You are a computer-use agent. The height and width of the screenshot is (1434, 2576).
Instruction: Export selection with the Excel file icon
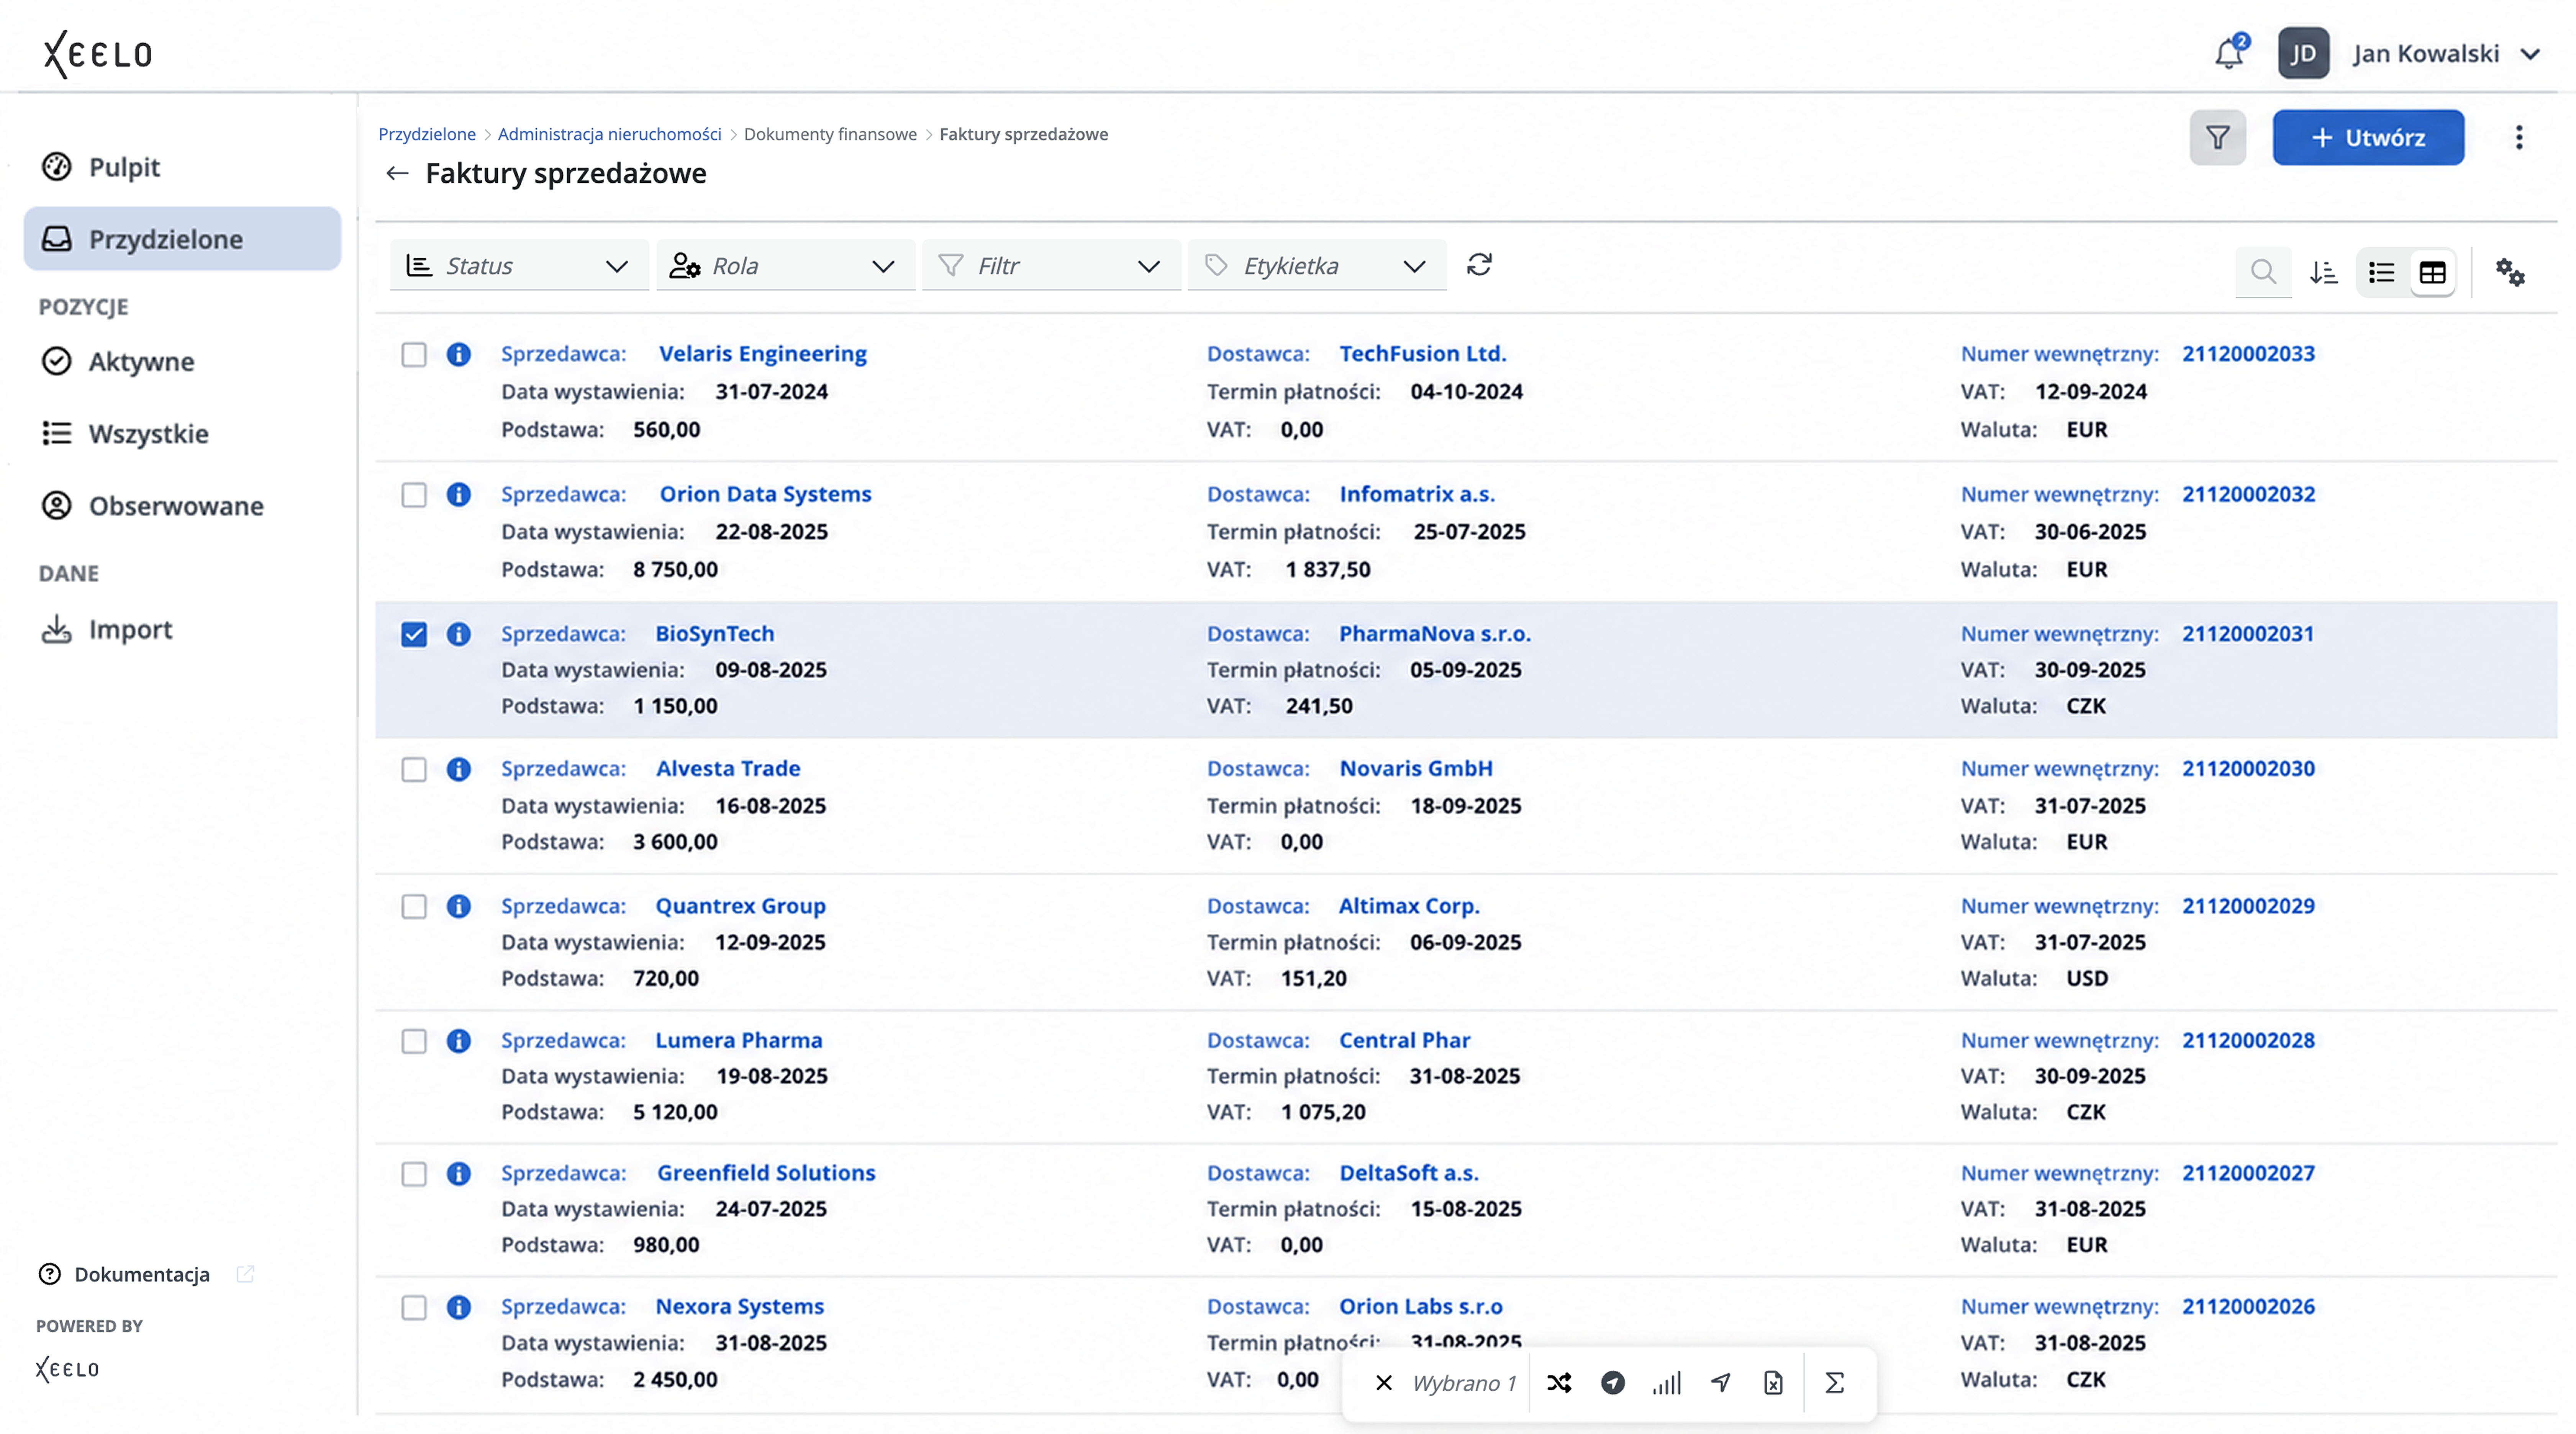click(x=1773, y=1383)
